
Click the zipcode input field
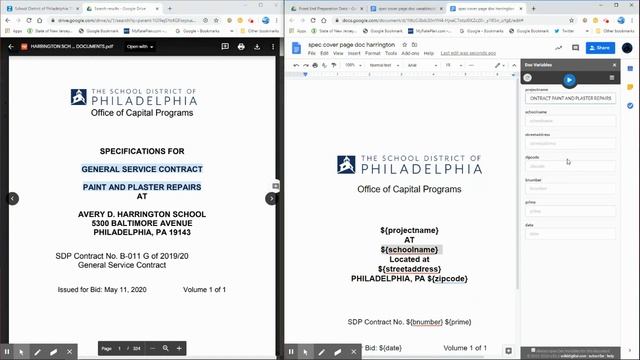(x=570, y=166)
